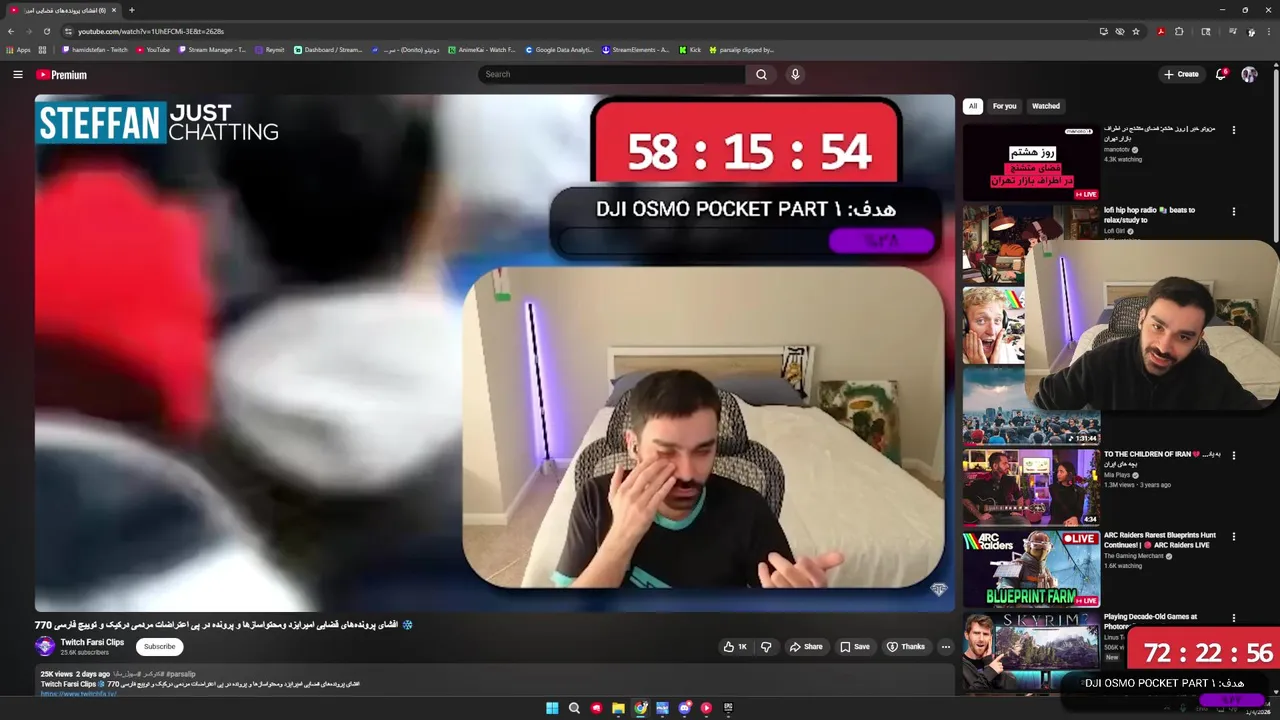Click the #parsalip hashtag in the description
This screenshot has width=1280, height=720.
point(181,674)
